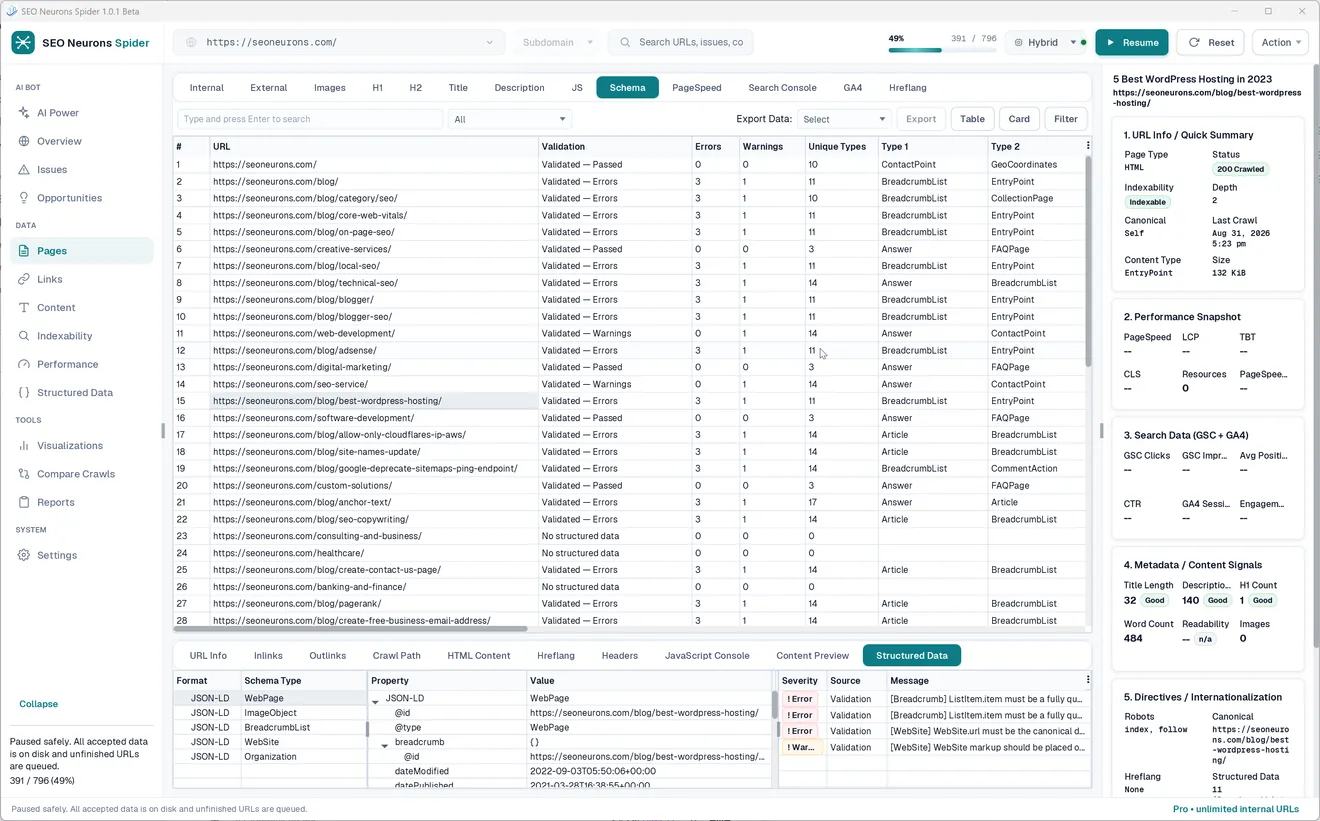Select the row for https://seoneurons.com/blog/pagerank/
Image resolution: width=1320 pixels, height=821 pixels.
(629, 604)
